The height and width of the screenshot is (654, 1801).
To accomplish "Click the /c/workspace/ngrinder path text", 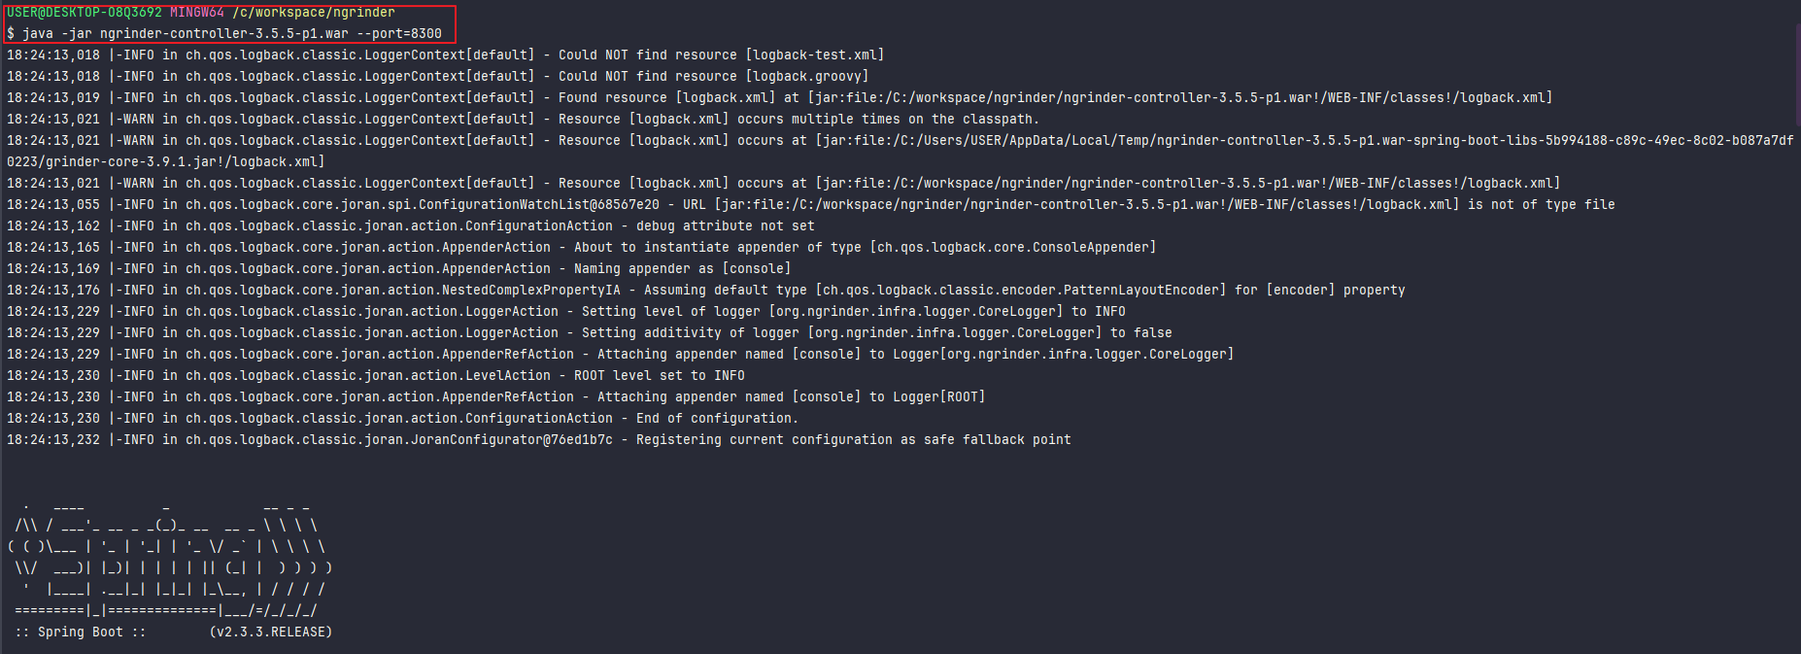I will pos(314,13).
